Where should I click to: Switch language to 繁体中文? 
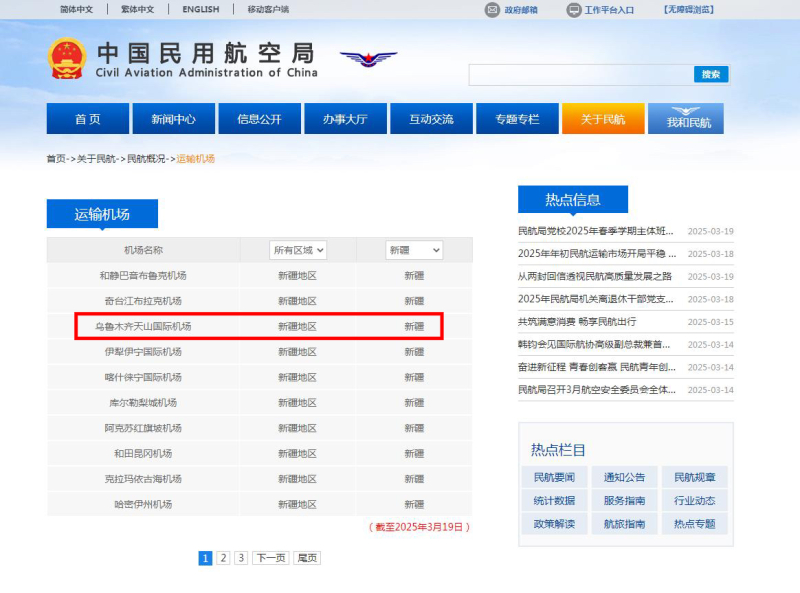click(138, 9)
